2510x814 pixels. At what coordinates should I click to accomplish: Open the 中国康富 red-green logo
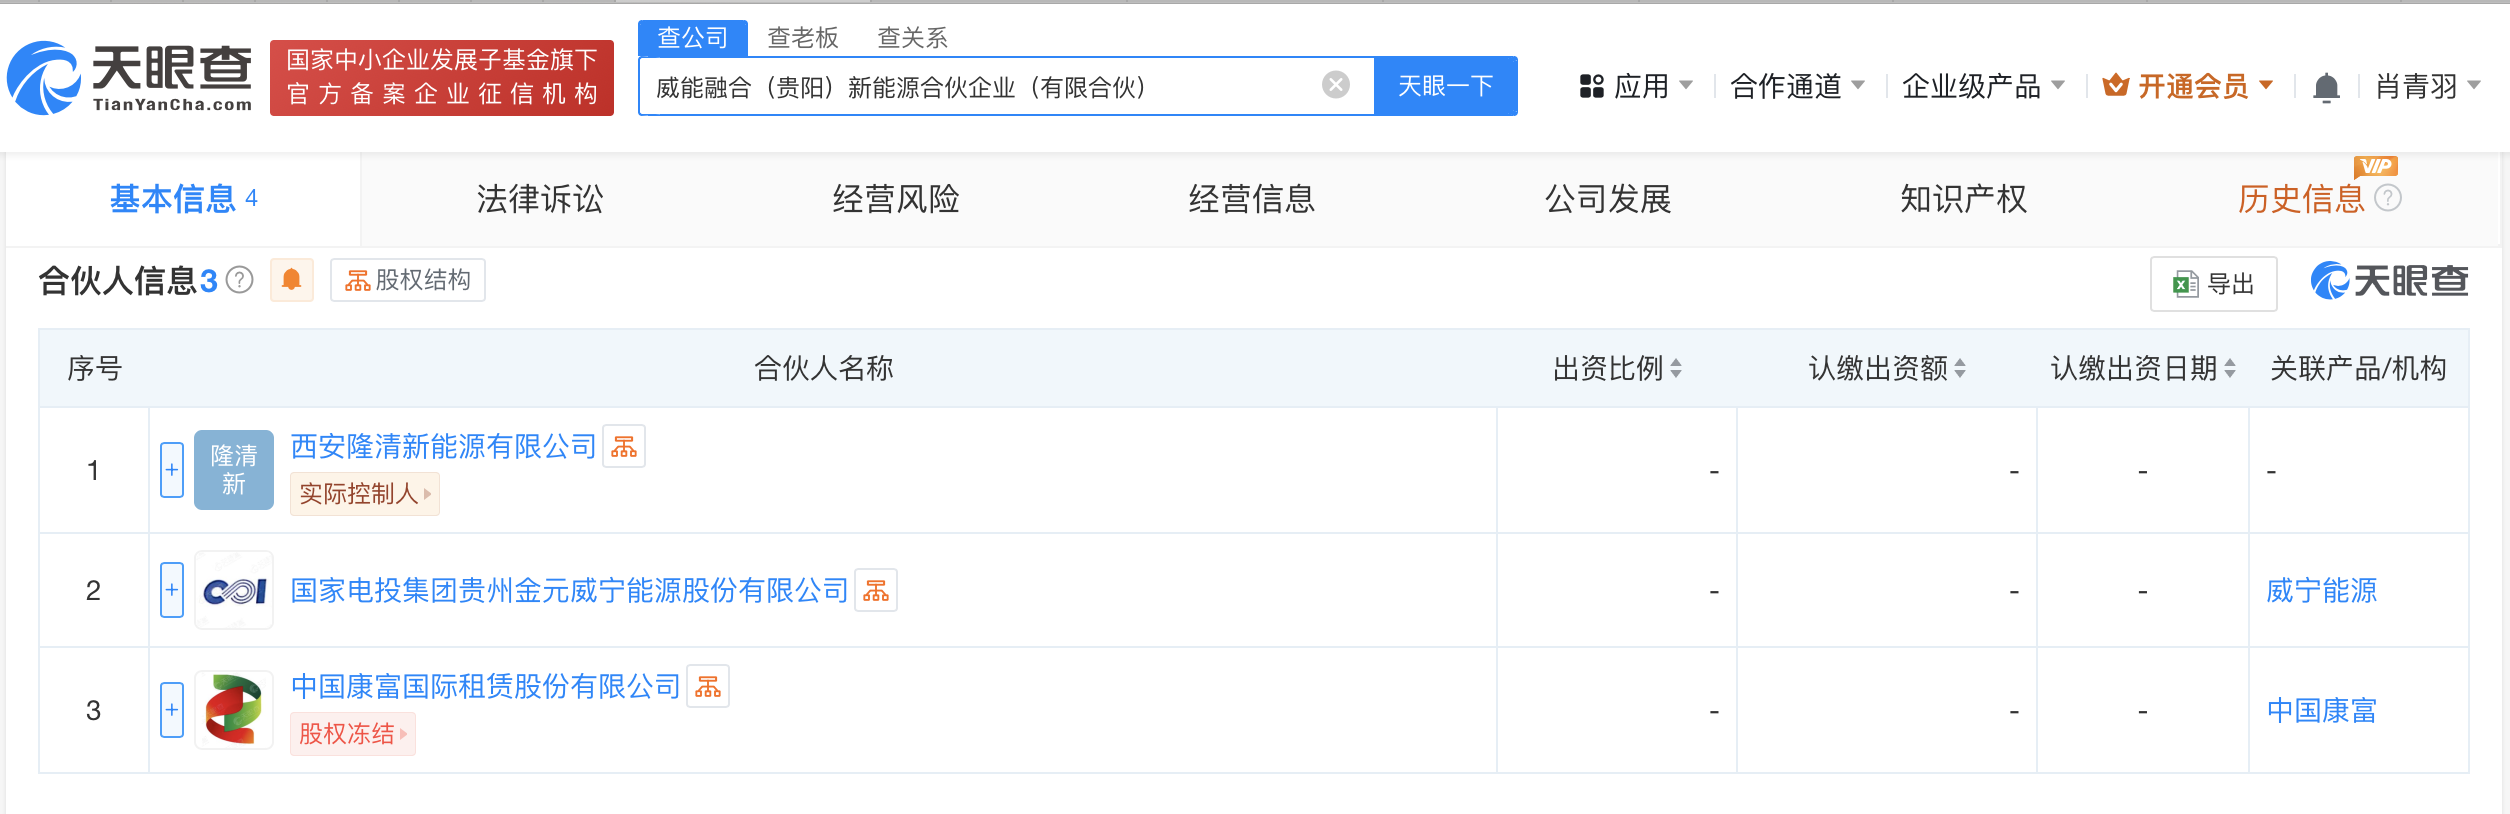[x=234, y=710]
